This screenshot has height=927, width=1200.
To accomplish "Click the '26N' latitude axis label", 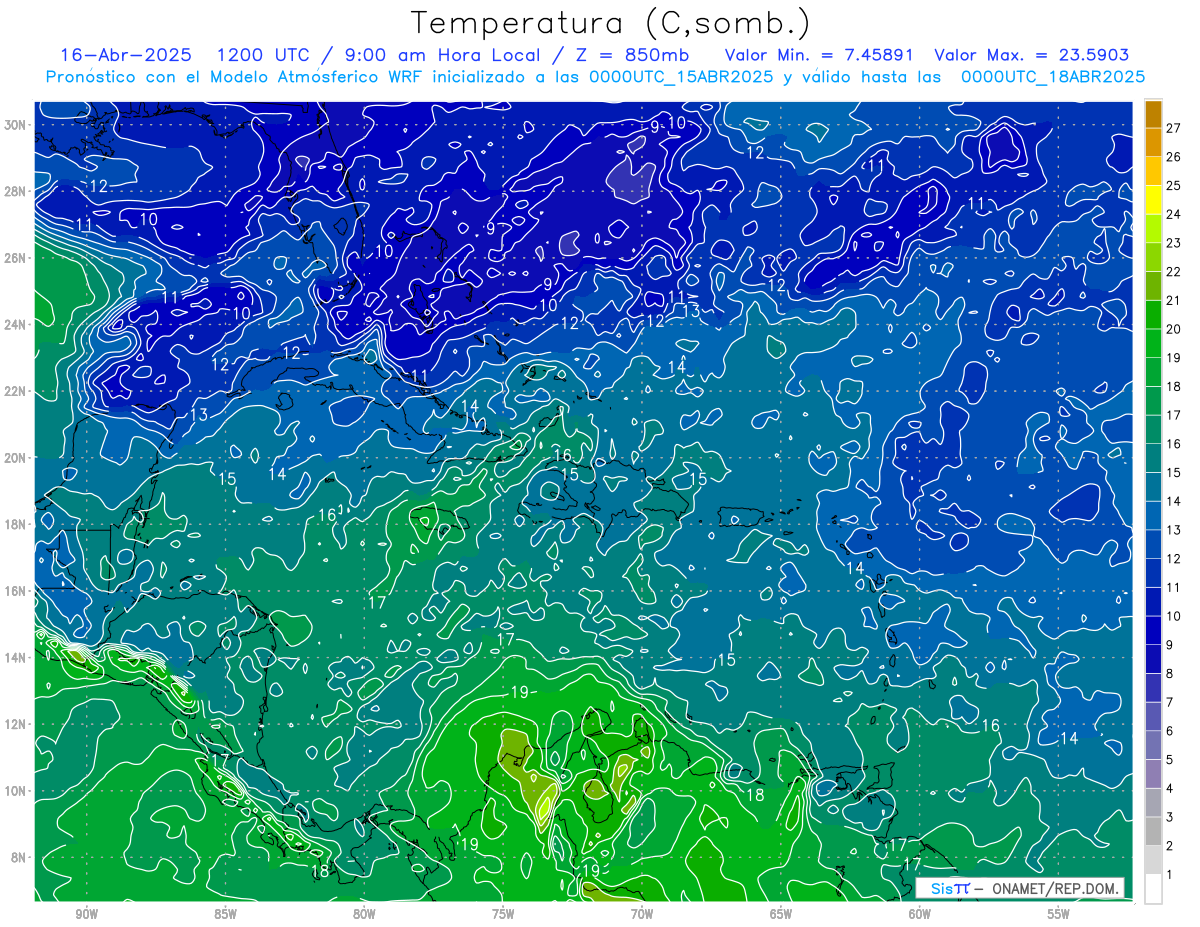I will click(17, 258).
